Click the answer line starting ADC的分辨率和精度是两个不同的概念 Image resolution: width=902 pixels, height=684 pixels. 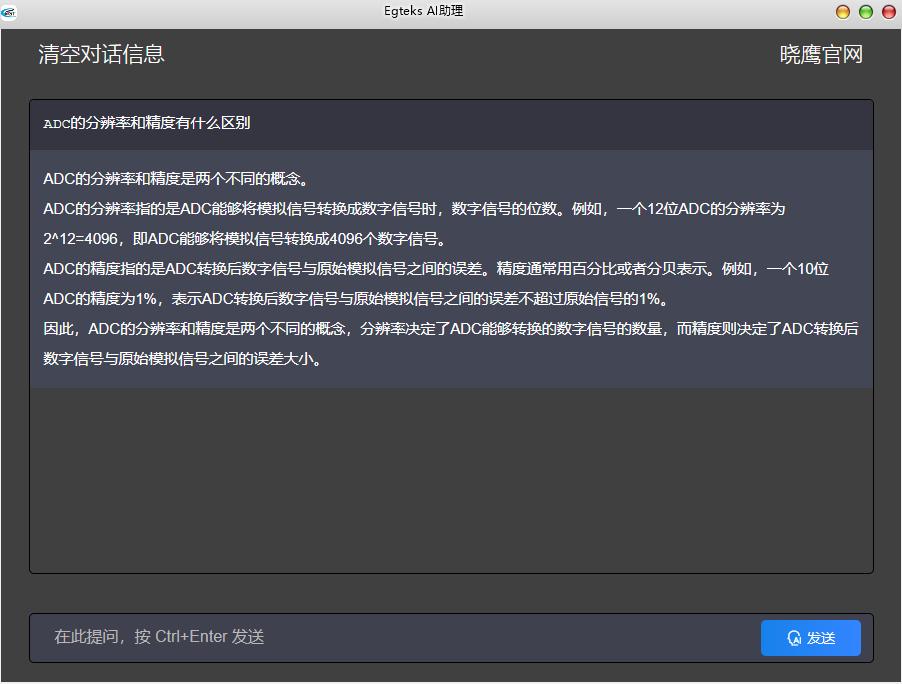pyautogui.click(x=177, y=178)
